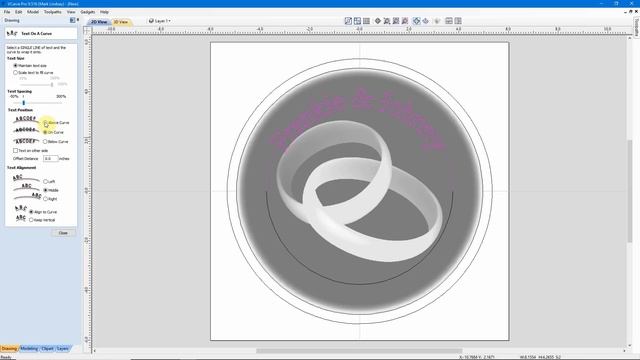Image resolution: width=640 pixels, height=360 pixels.
Task: Switch to the 3D View tab
Action: pyautogui.click(x=121, y=22)
